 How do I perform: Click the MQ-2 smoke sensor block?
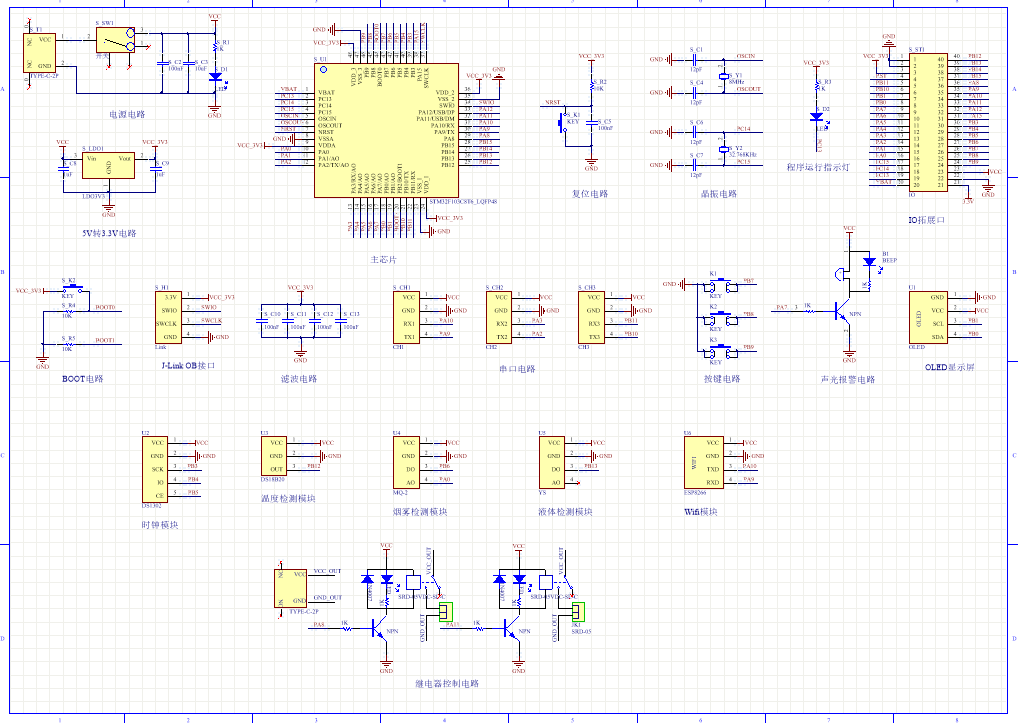point(409,461)
